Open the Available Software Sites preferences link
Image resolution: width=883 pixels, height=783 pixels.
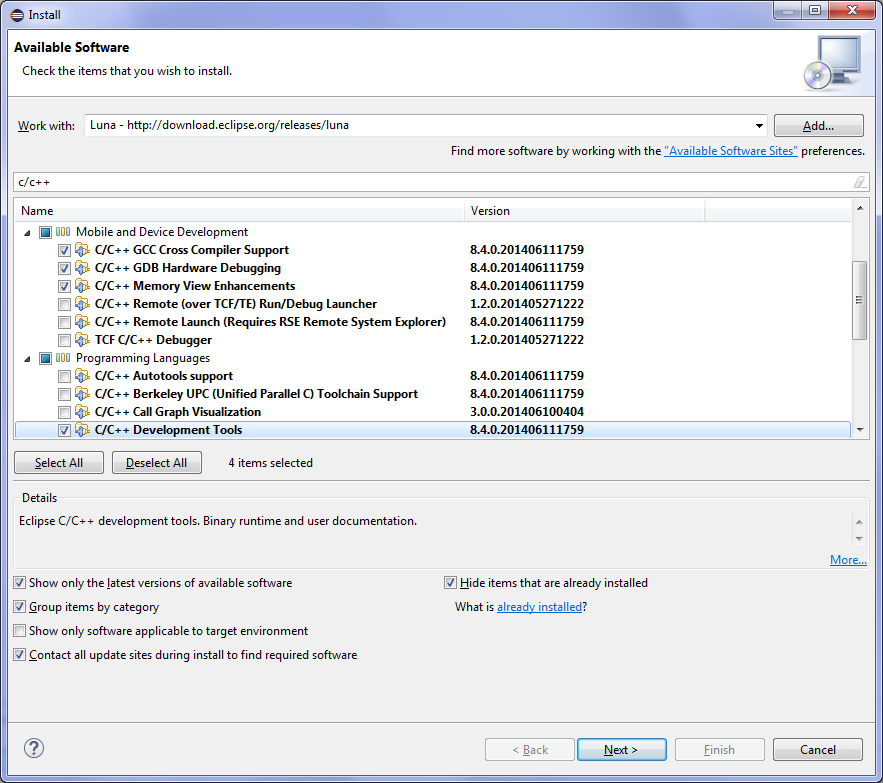(731, 151)
